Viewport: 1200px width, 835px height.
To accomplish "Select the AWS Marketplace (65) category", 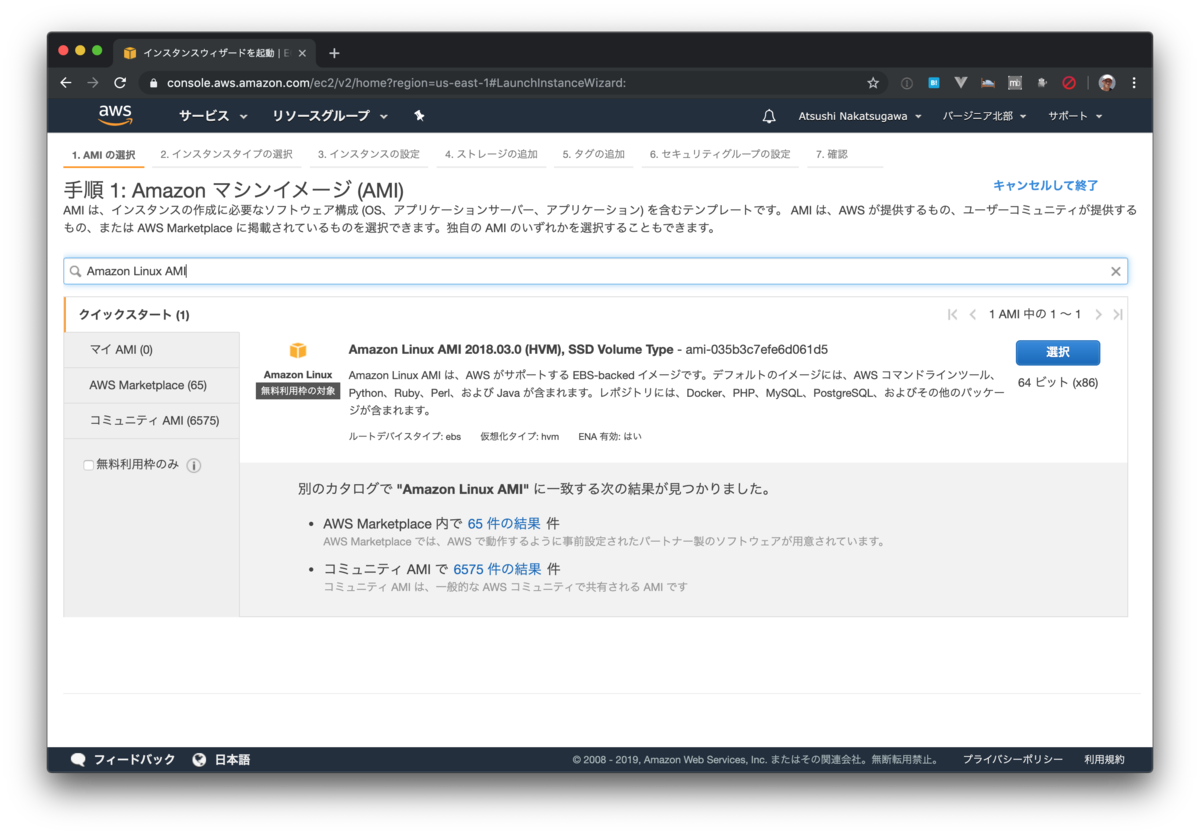I will coord(152,385).
